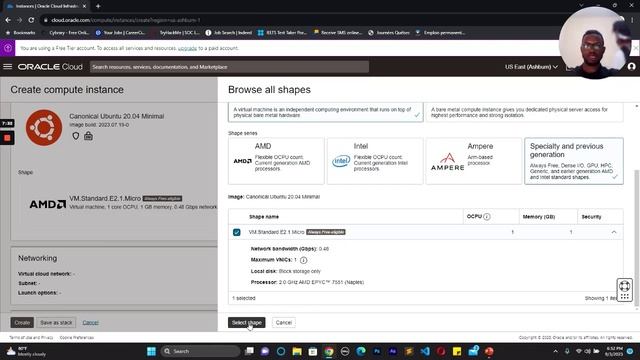Show the Maximum VNICs info tooltip
Viewport: 640px width, 360px height.
pos(303,260)
